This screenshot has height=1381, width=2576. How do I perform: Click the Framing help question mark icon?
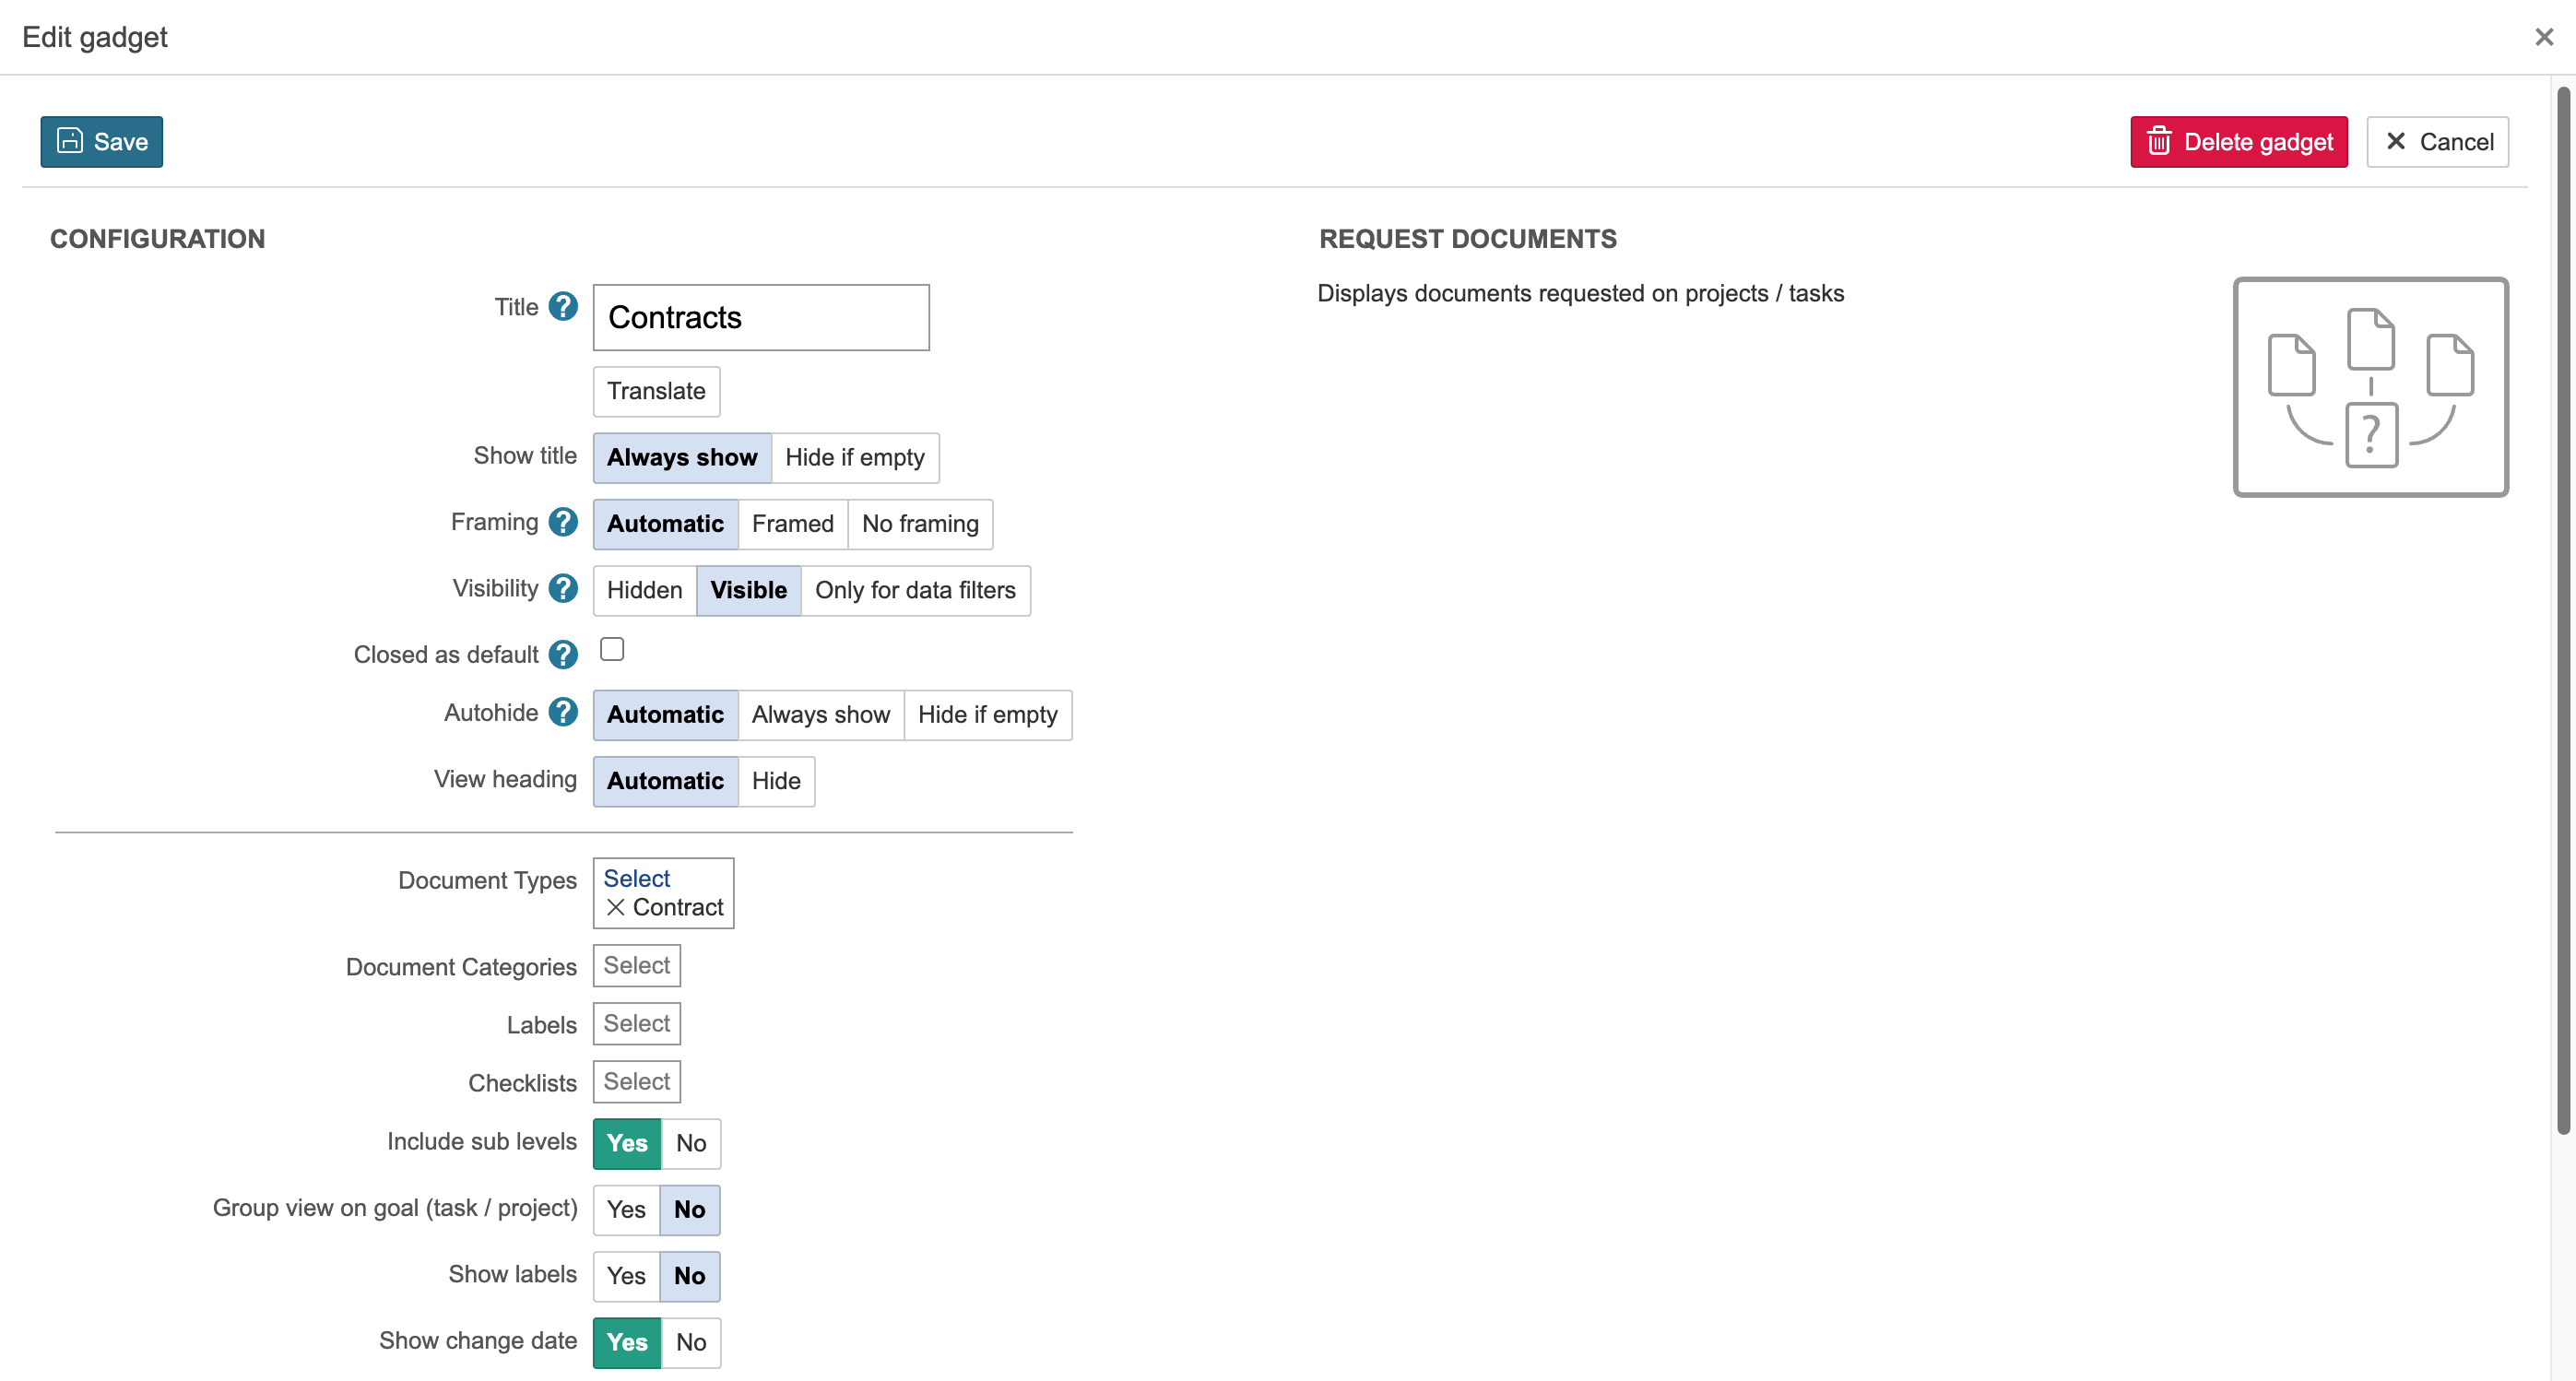[x=563, y=522]
